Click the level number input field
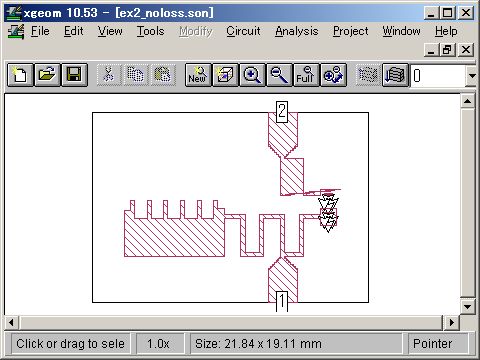The width and height of the screenshot is (480, 360). click(x=438, y=76)
